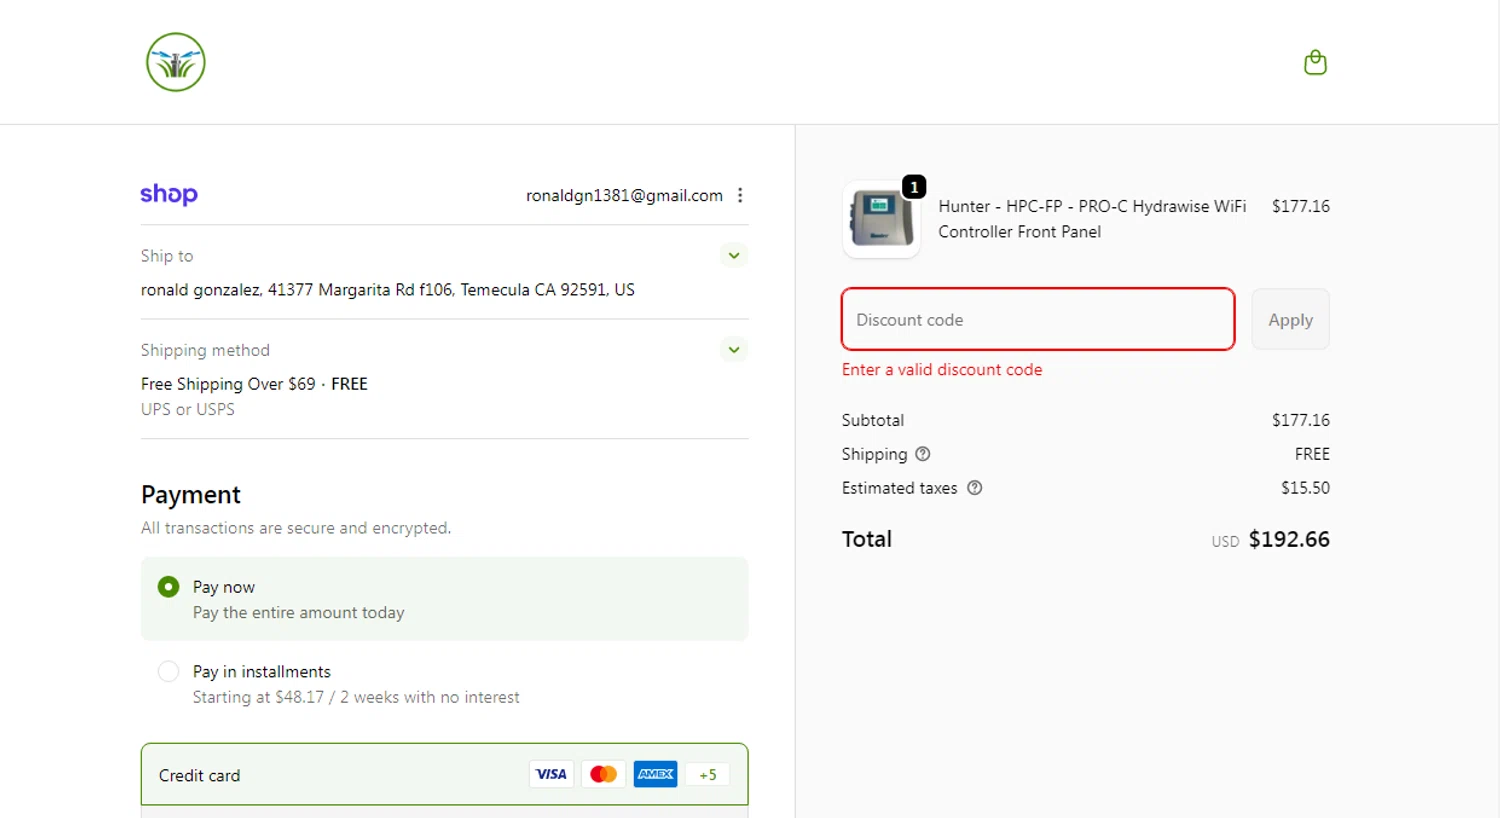
Task: Click into the Discount code field
Action: (1038, 319)
